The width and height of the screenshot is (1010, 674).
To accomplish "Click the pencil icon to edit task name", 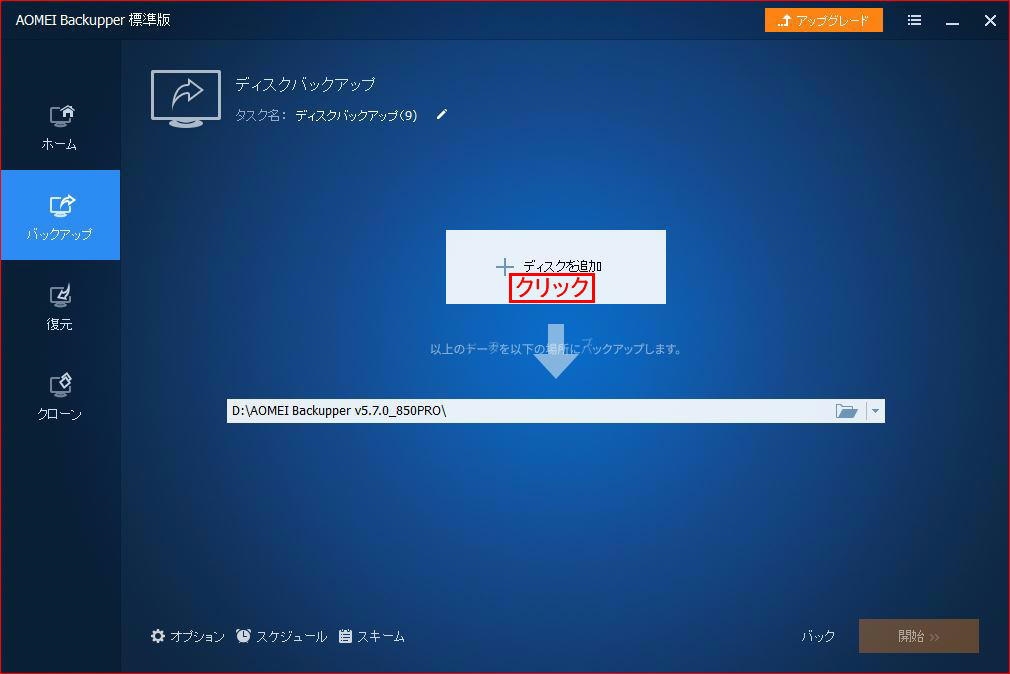I will click(441, 115).
